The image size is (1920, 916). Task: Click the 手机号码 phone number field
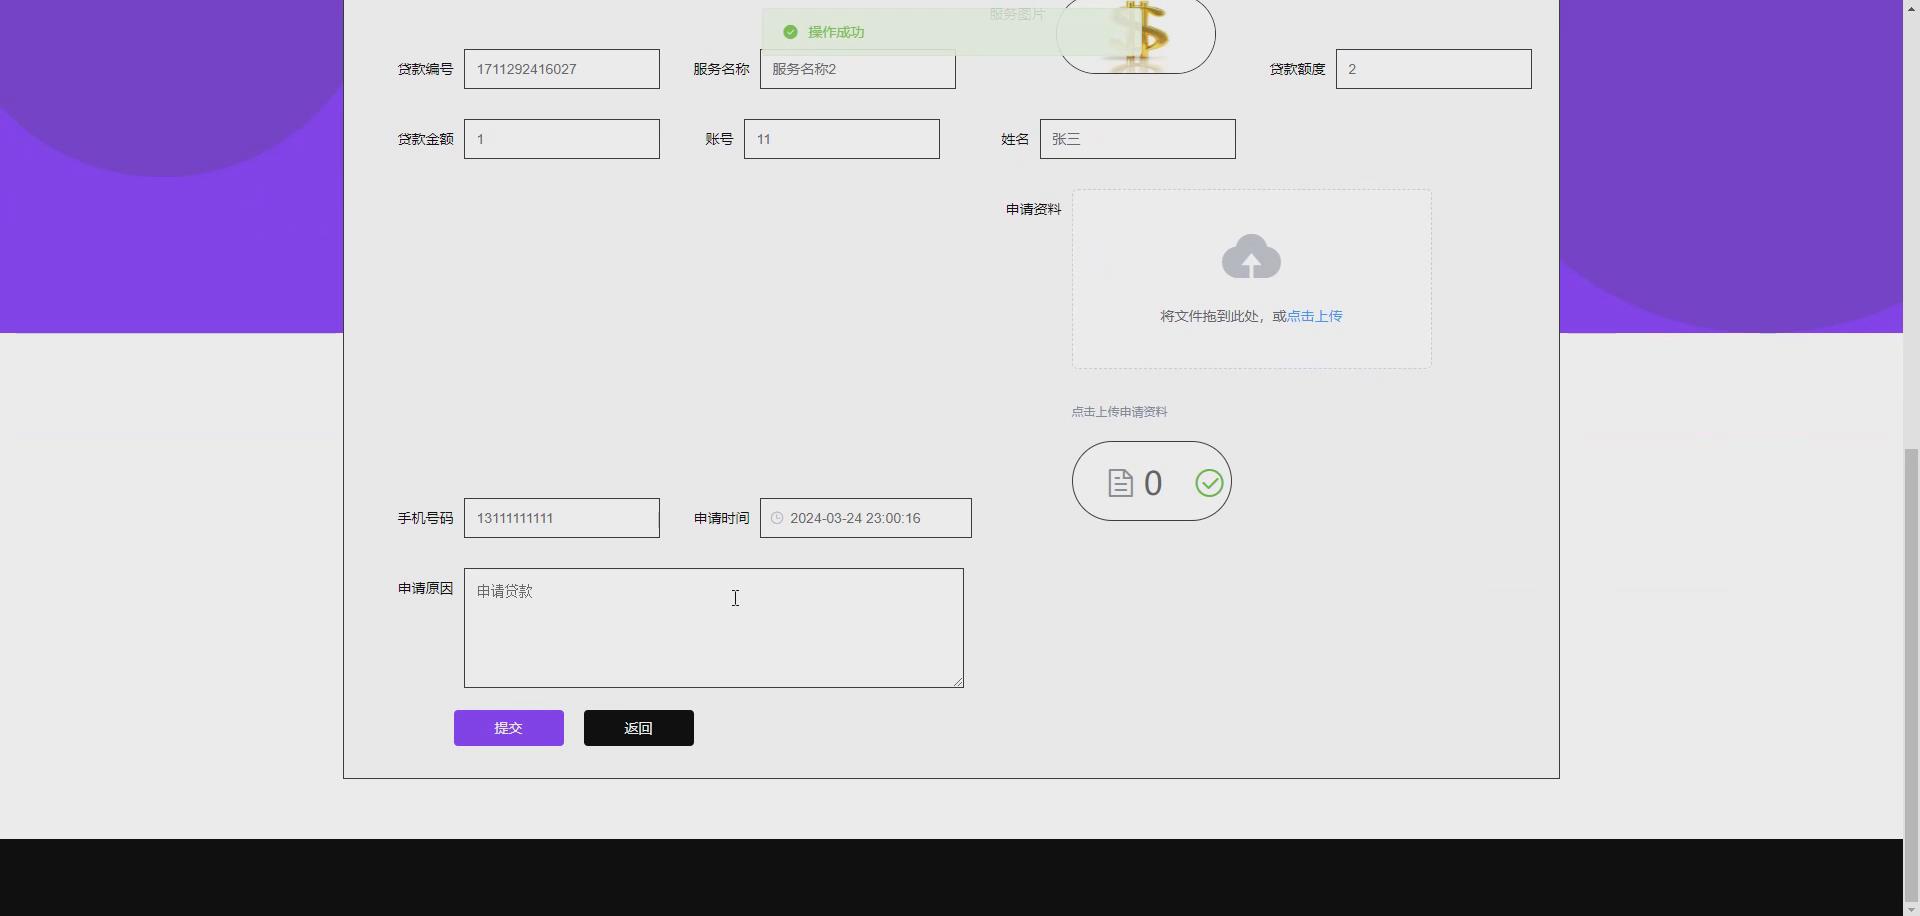click(x=561, y=517)
